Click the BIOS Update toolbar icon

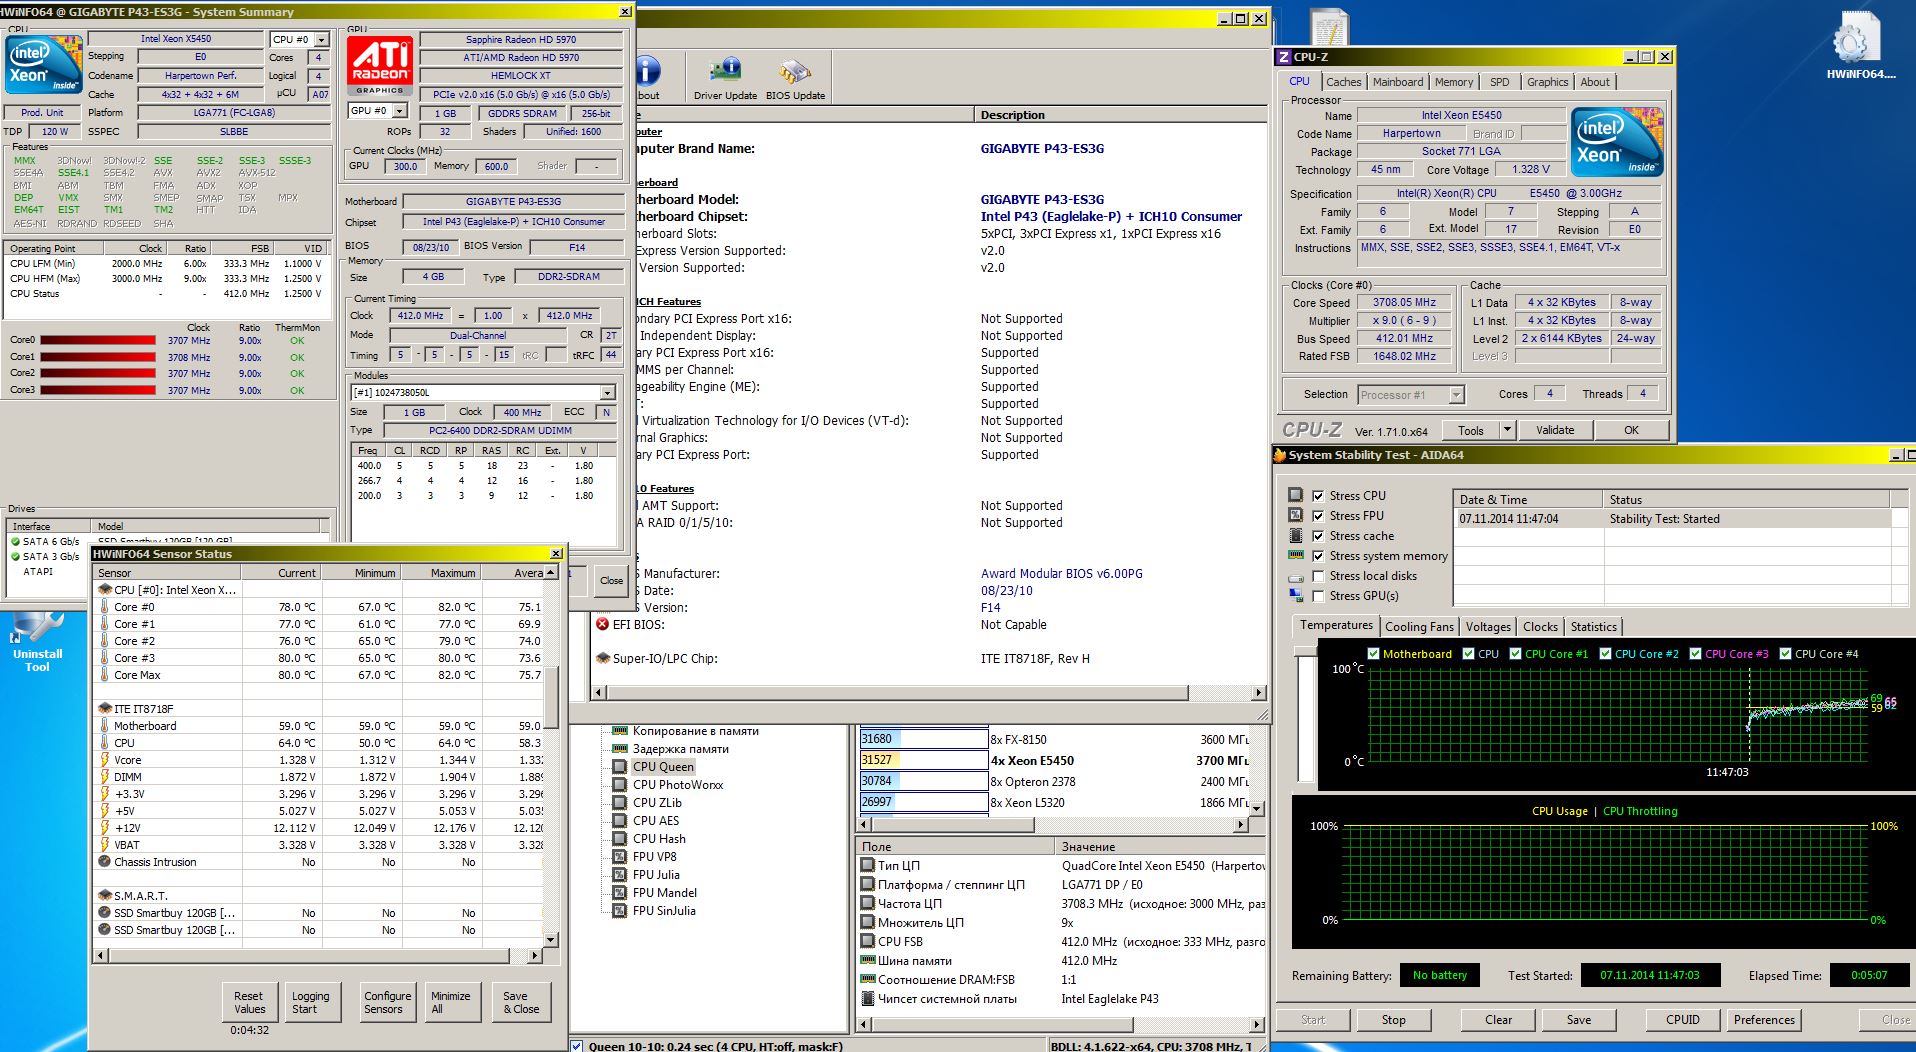pyautogui.click(x=795, y=72)
